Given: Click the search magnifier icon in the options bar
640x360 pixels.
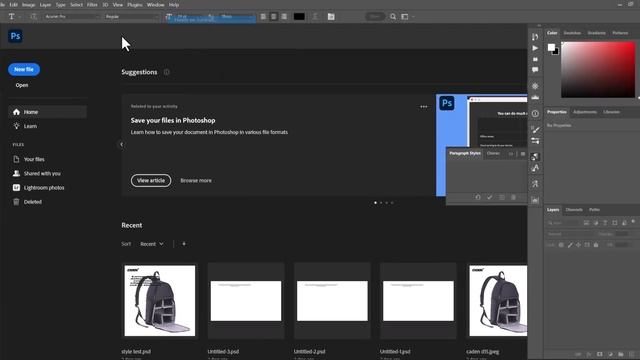Looking at the screenshot, I should click(393, 17).
